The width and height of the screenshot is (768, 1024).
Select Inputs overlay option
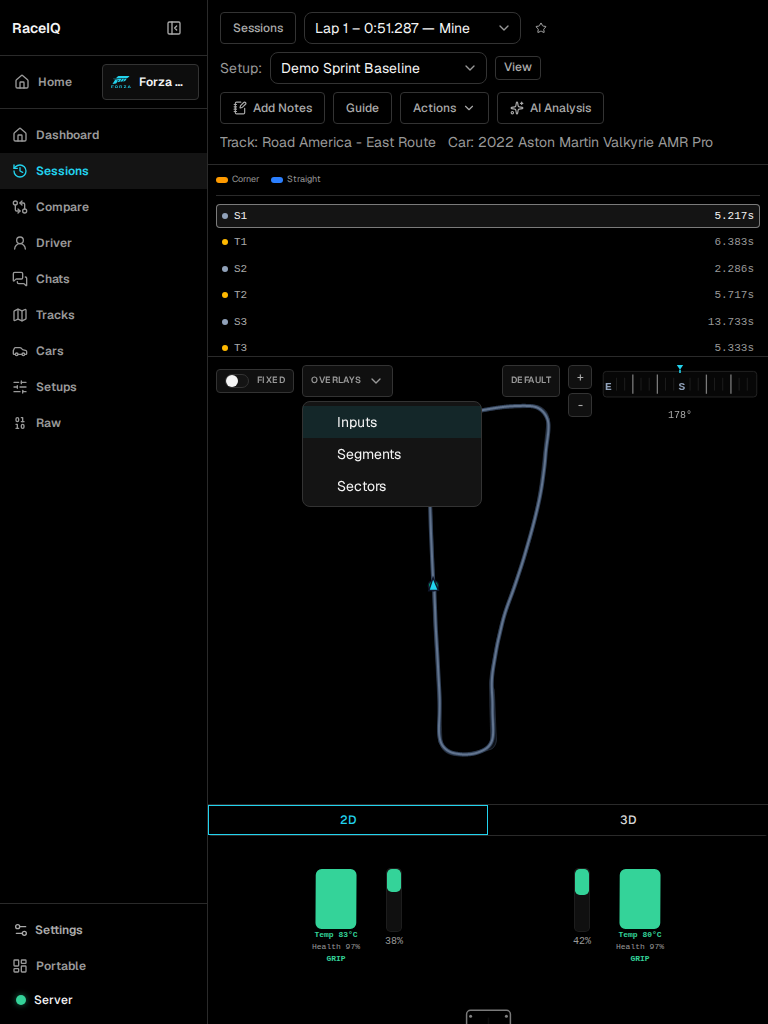click(x=392, y=422)
